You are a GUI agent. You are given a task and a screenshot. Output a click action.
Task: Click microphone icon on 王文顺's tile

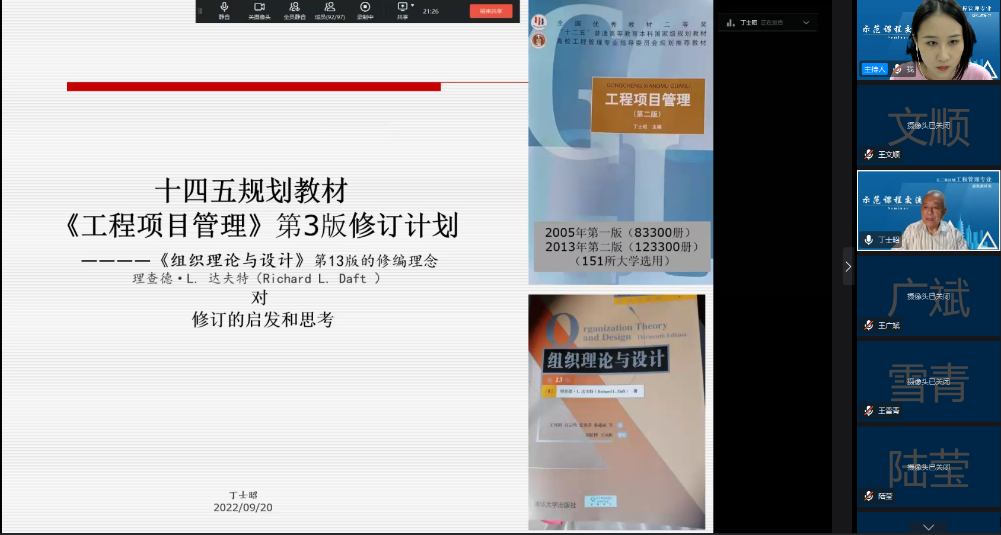pyautogui.click(x=868, y=155)
